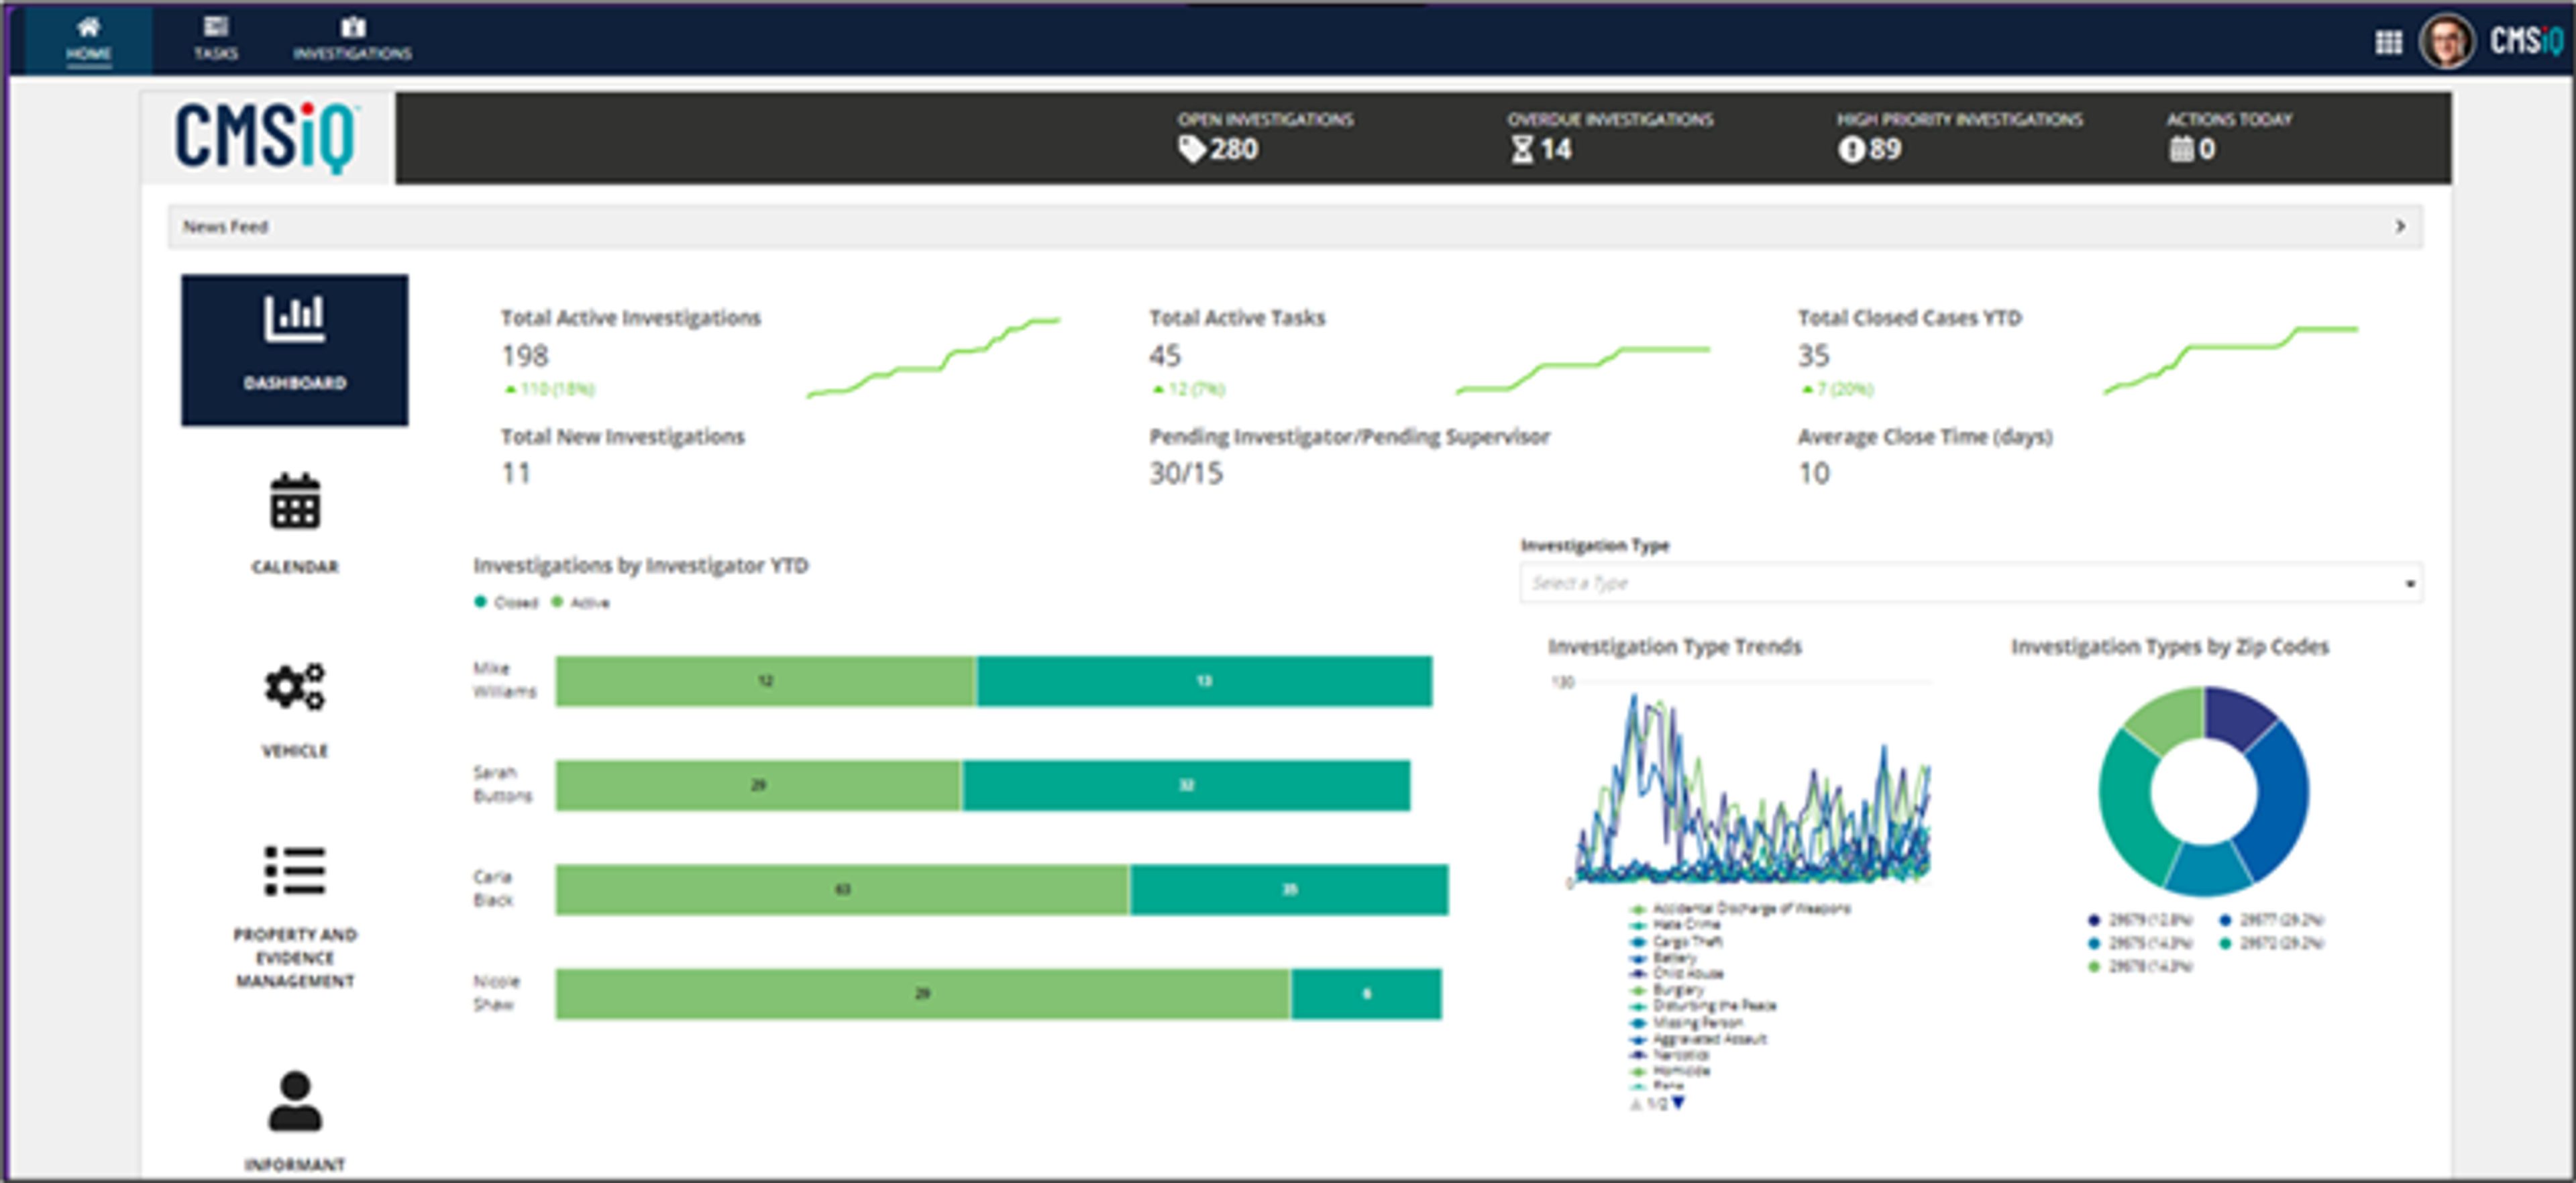Go to next legend page arrow
The width and height of the screenshot is (2576, 1183).
tap(1678, 1103)
